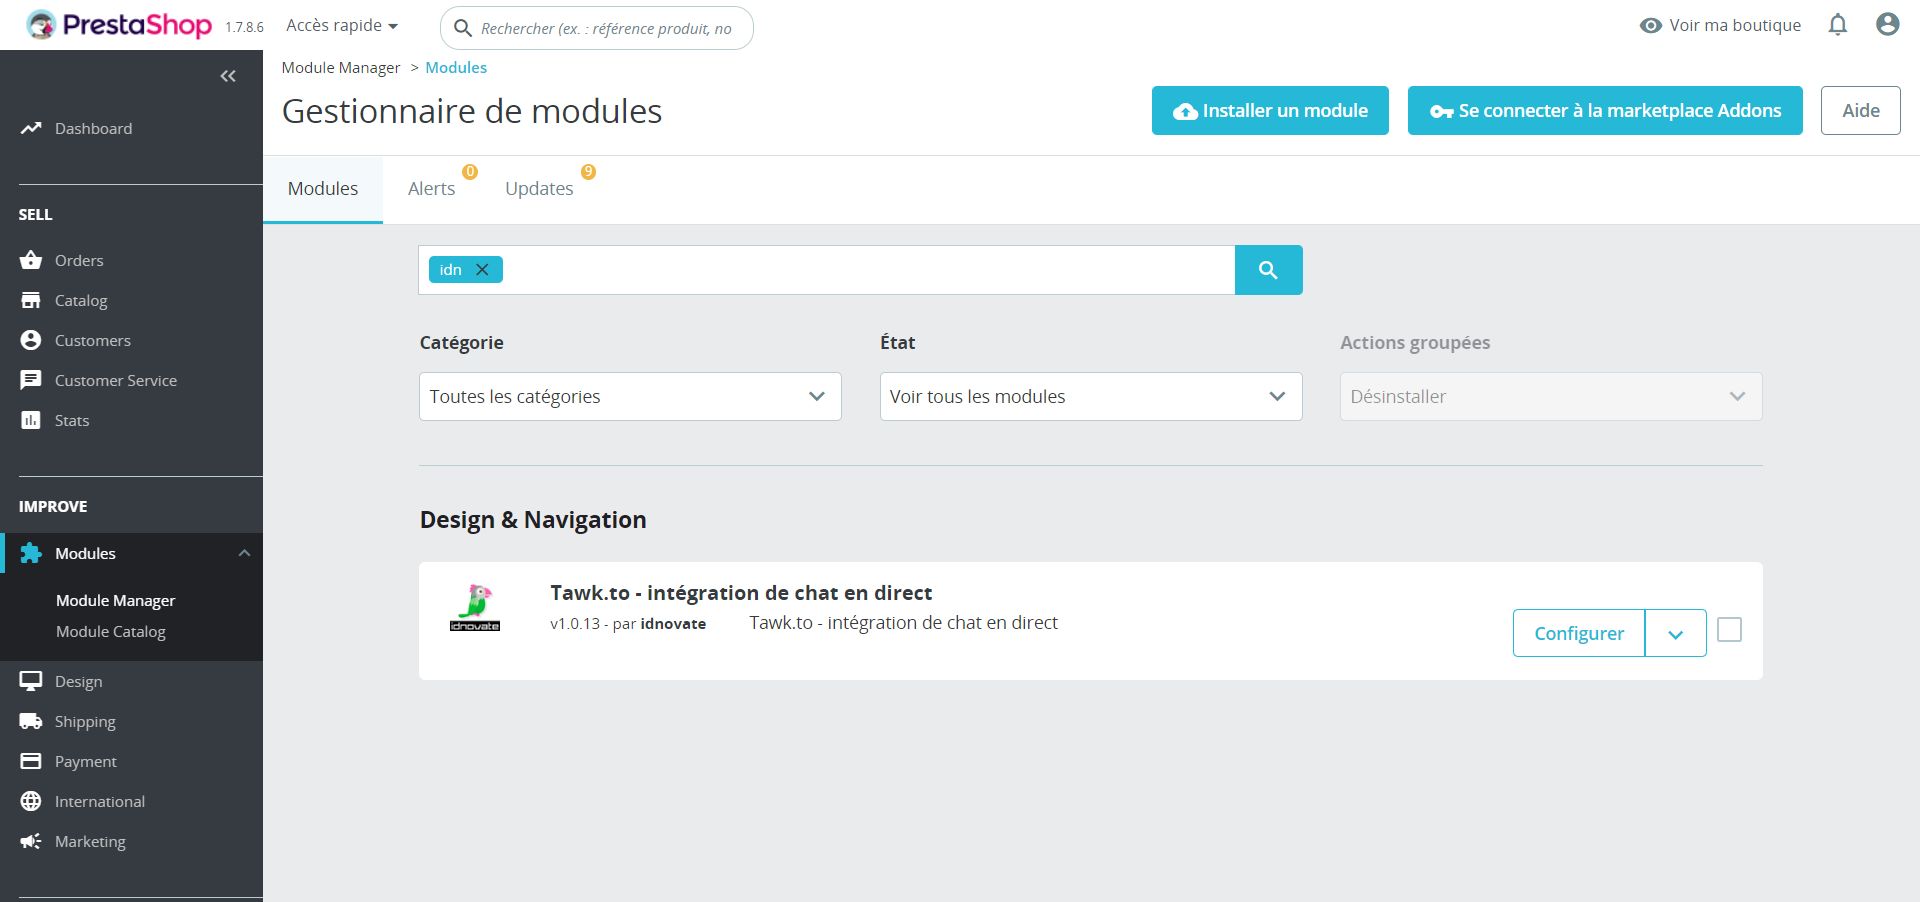This screenshot has height=902, width=1920.
Task: Open Module Catalog in the sidebar
Action: (x=111, y=632)
